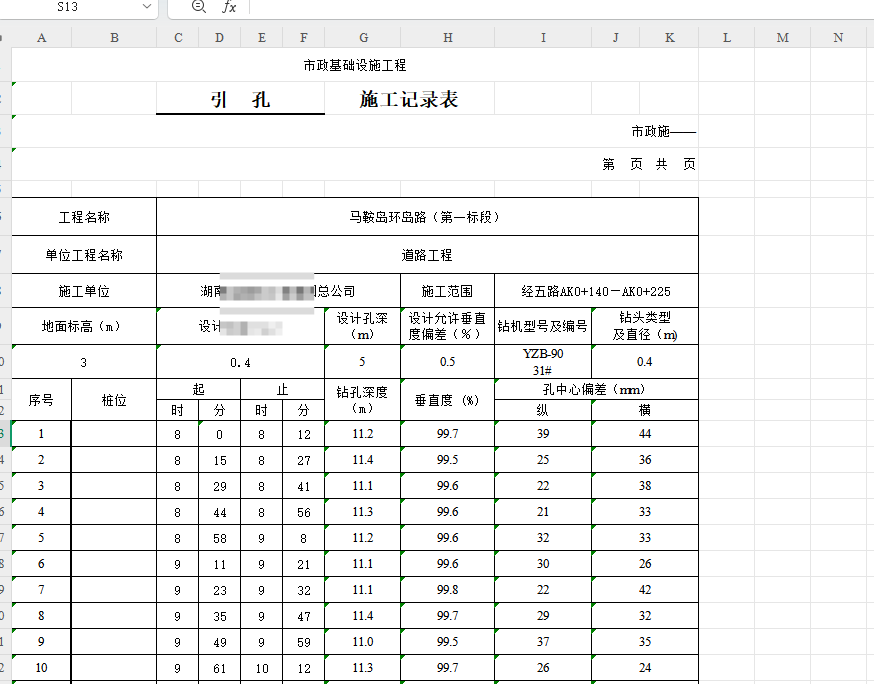The width and height of the screenshot is (874, 684).
Task: Click the 钻机型号及编号 header cell
Action: click(x=543, y=327)
